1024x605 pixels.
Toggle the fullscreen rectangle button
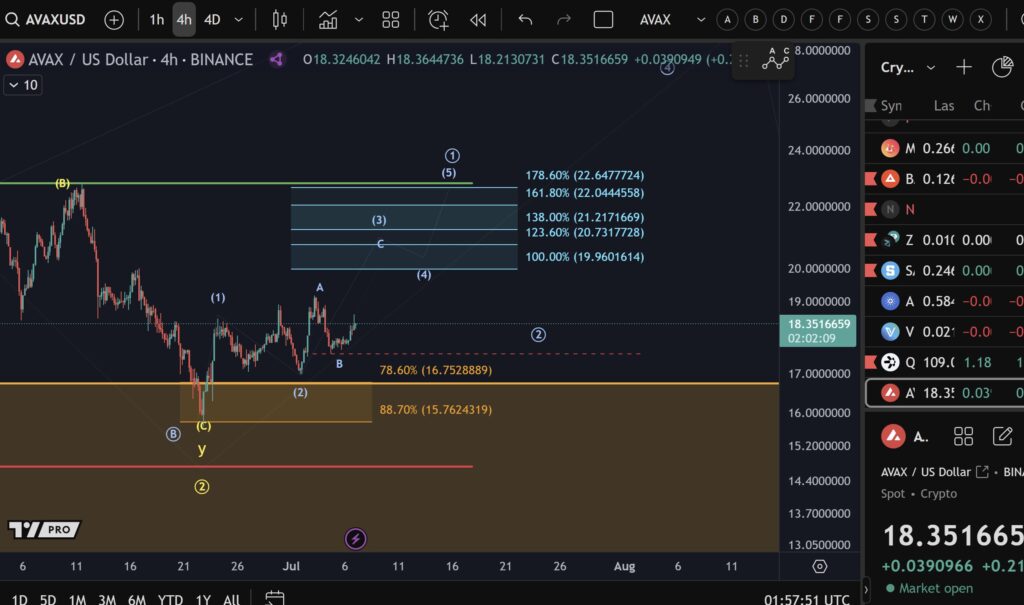pyautogui.click(x=603, y=20)
